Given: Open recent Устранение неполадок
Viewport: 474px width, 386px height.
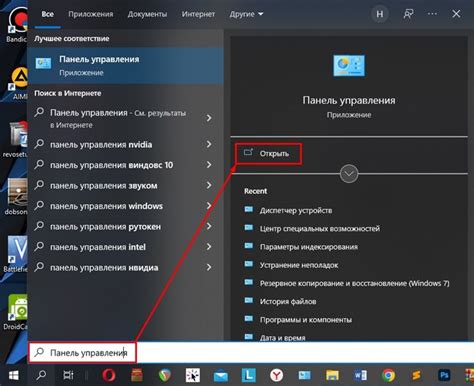Looking at the screenshot, I should 299,265.
